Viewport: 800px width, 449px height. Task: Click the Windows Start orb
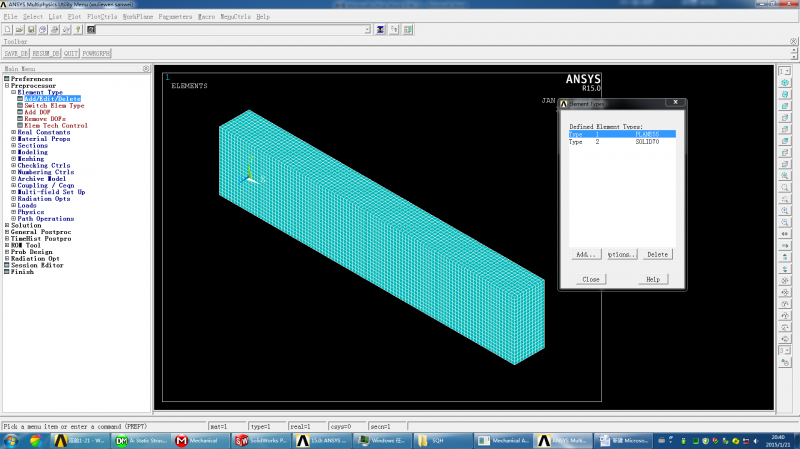coord(10,440)
